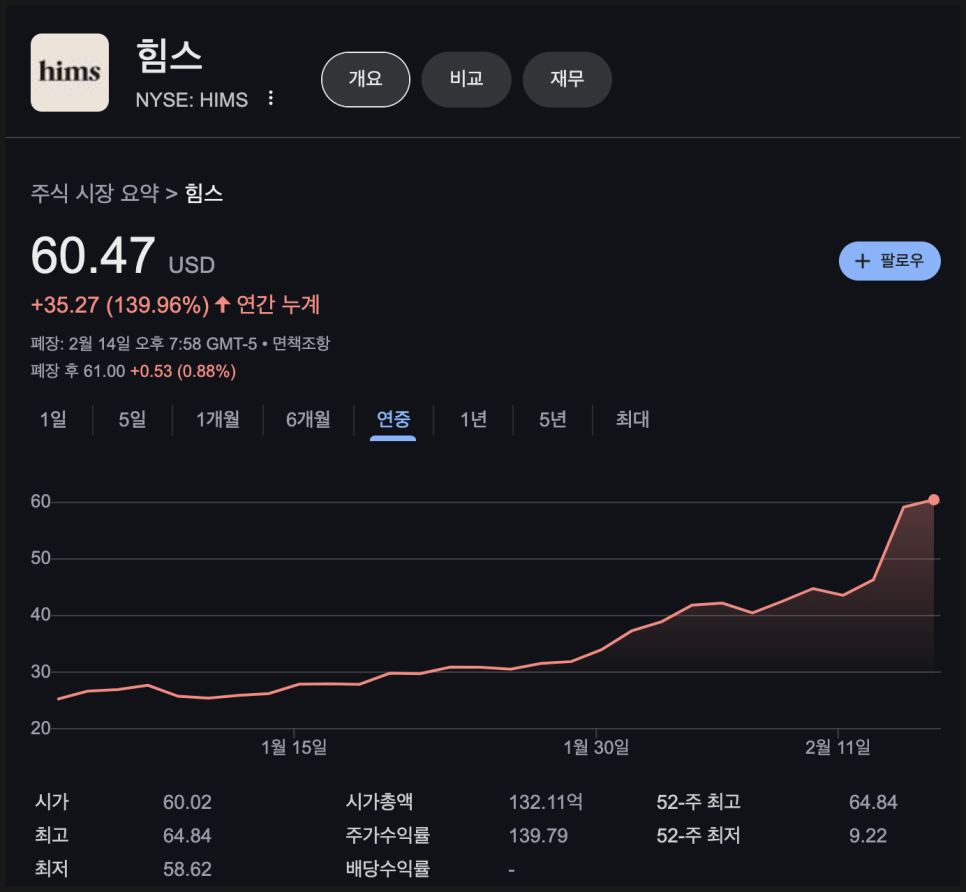Select the 연중 year-to-date range
Screen dimensions: 966x892
point(393,420)
